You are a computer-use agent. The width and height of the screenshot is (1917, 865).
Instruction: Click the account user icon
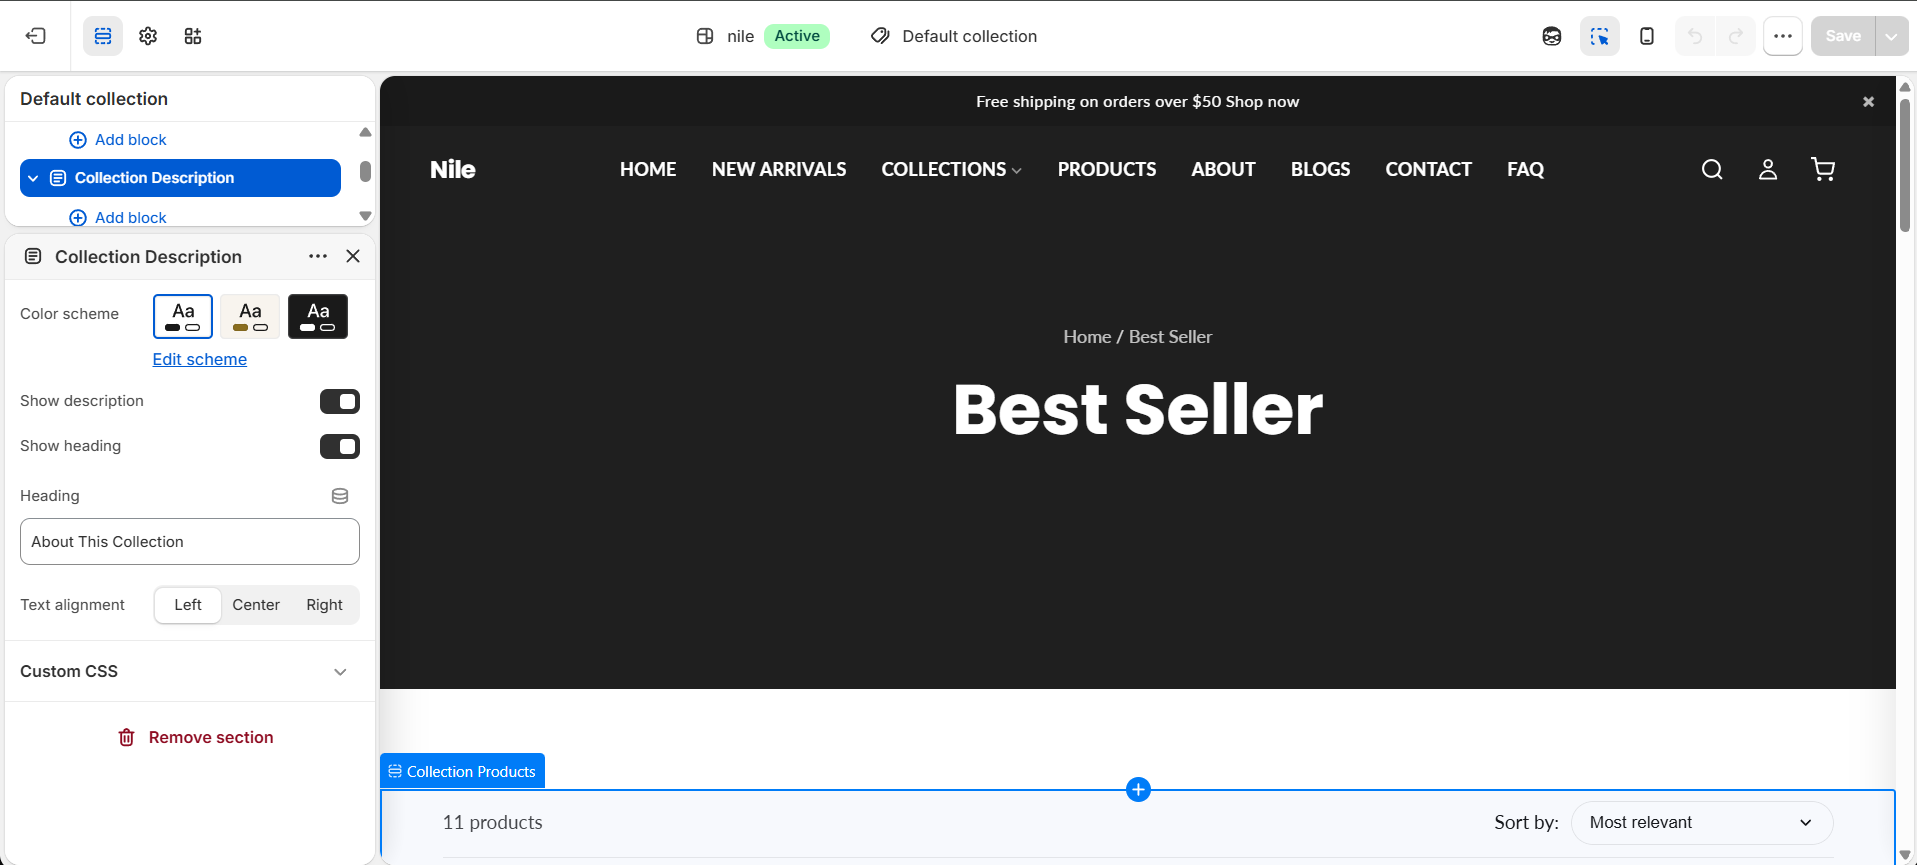[x=1768, y=170]
